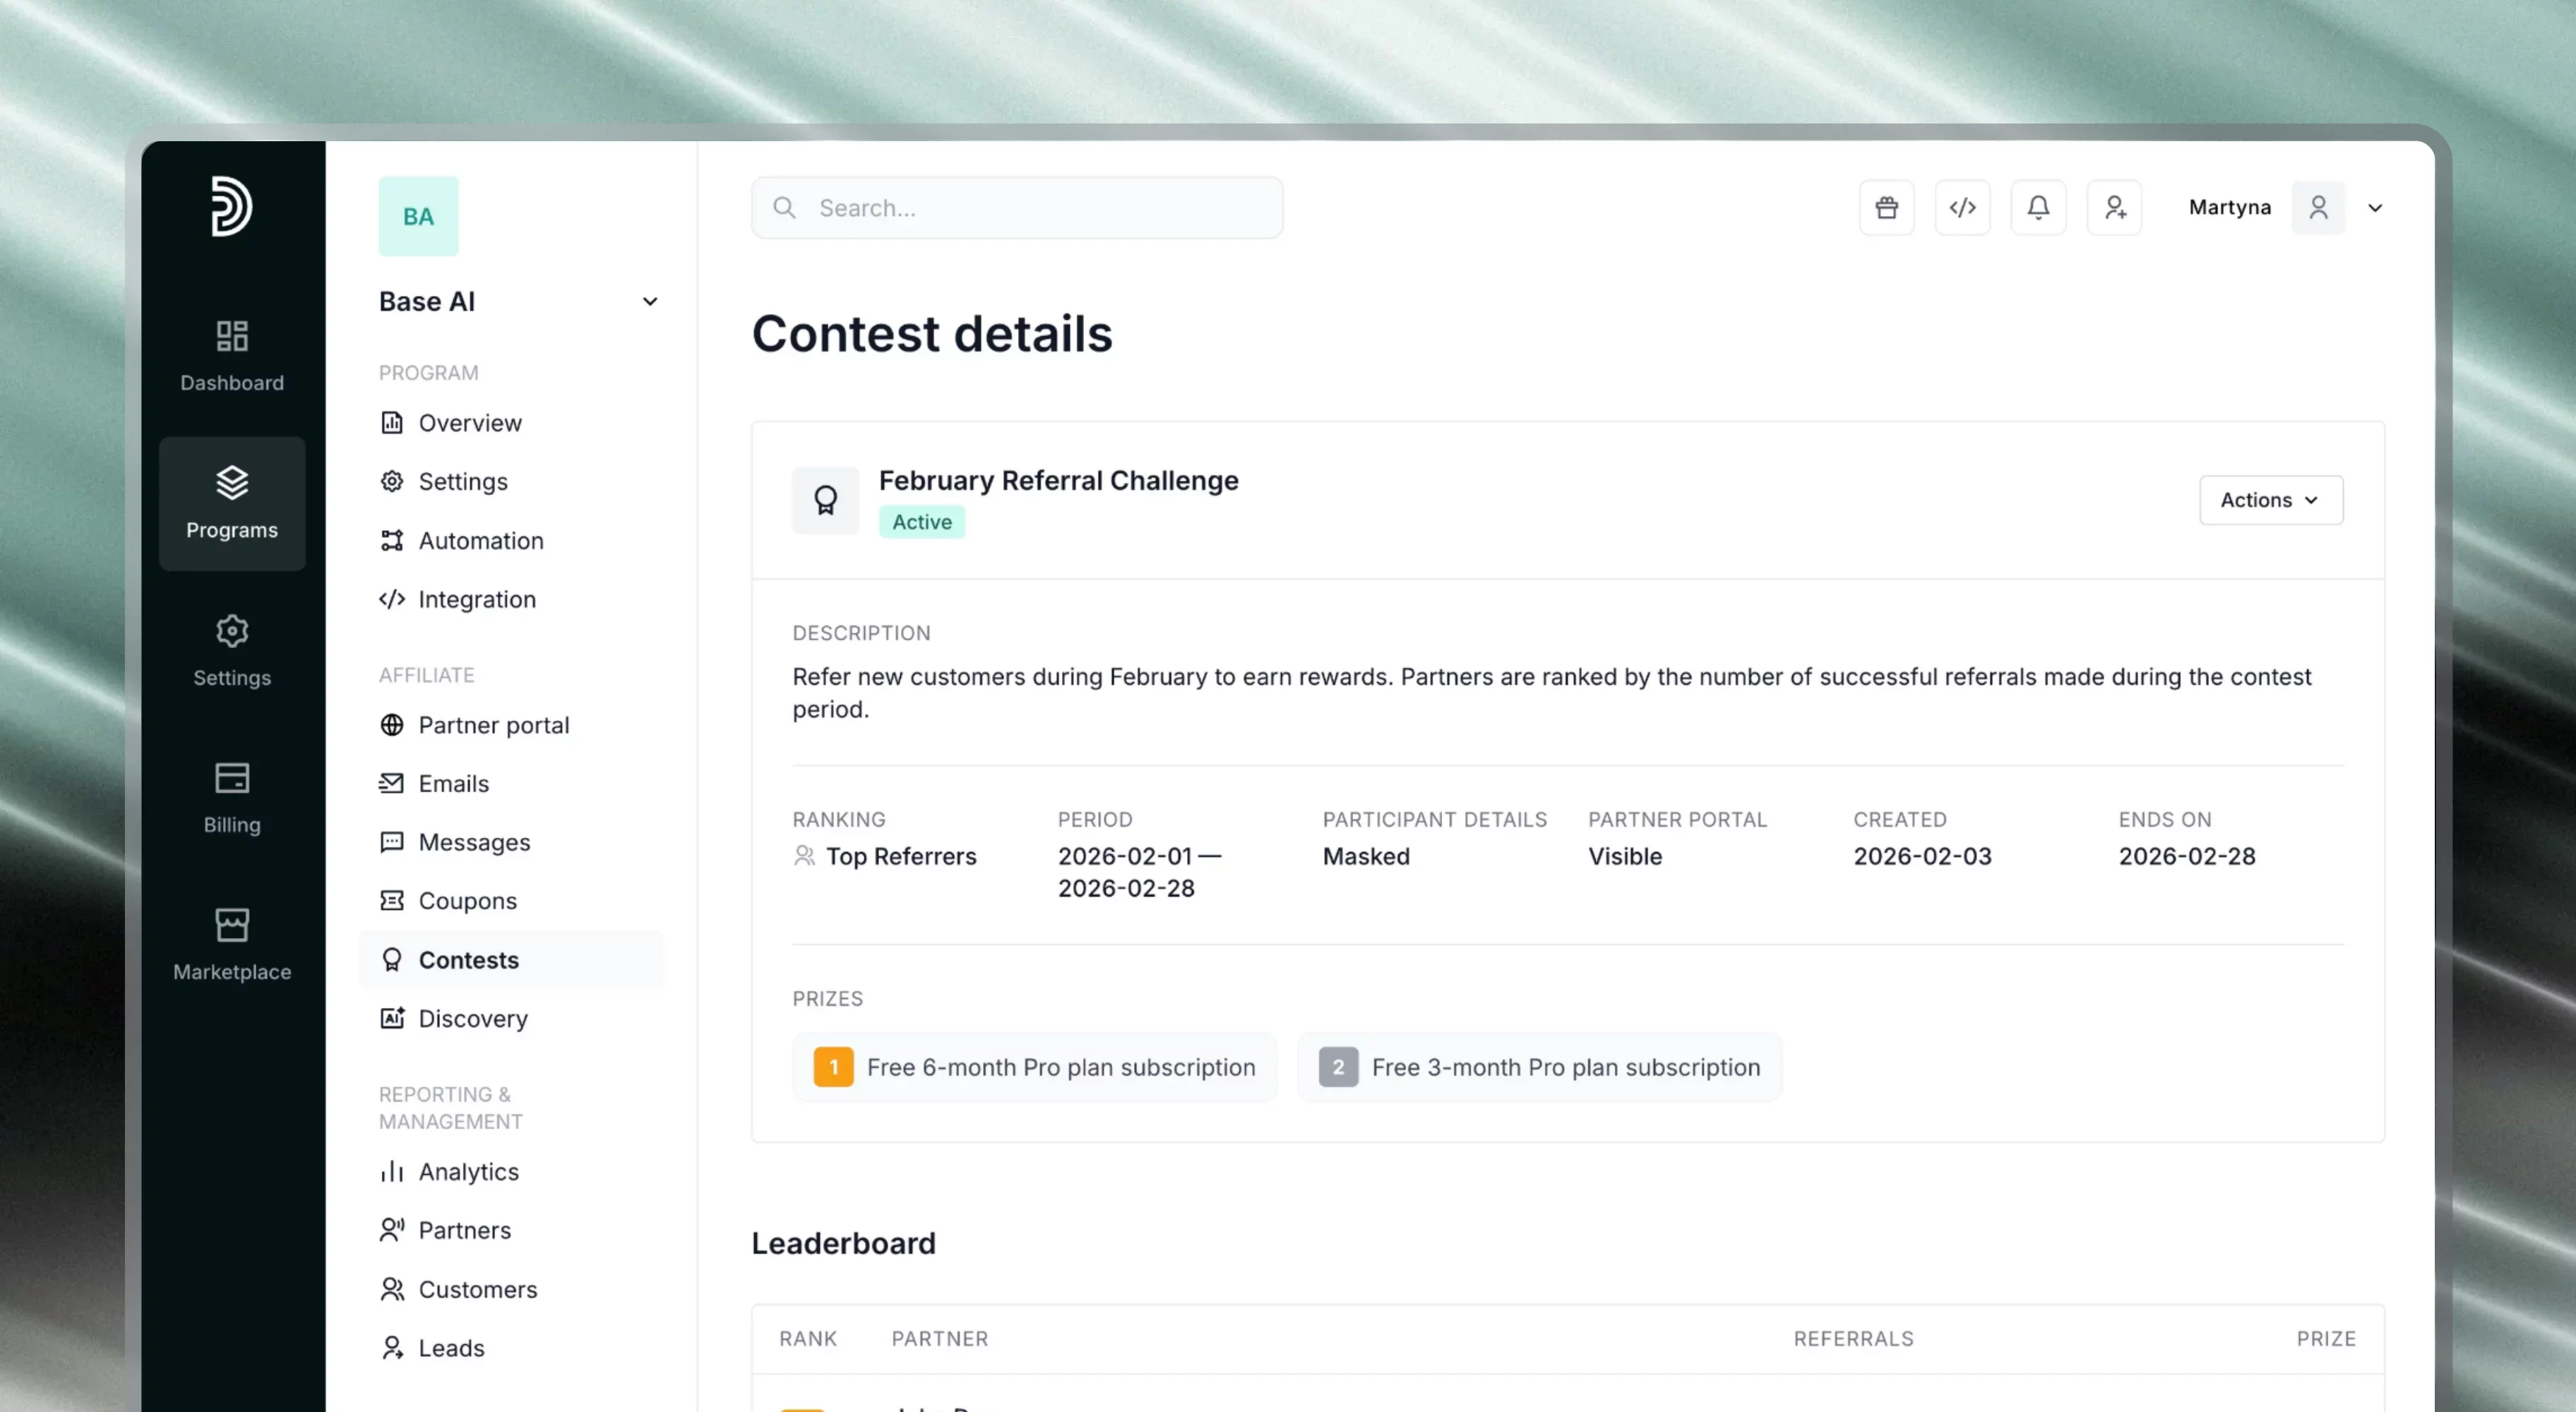Screen dimensions: 2576x1412
Task: Click the invite user icon
Action: pyautogui.click(x=2114, y=208)
